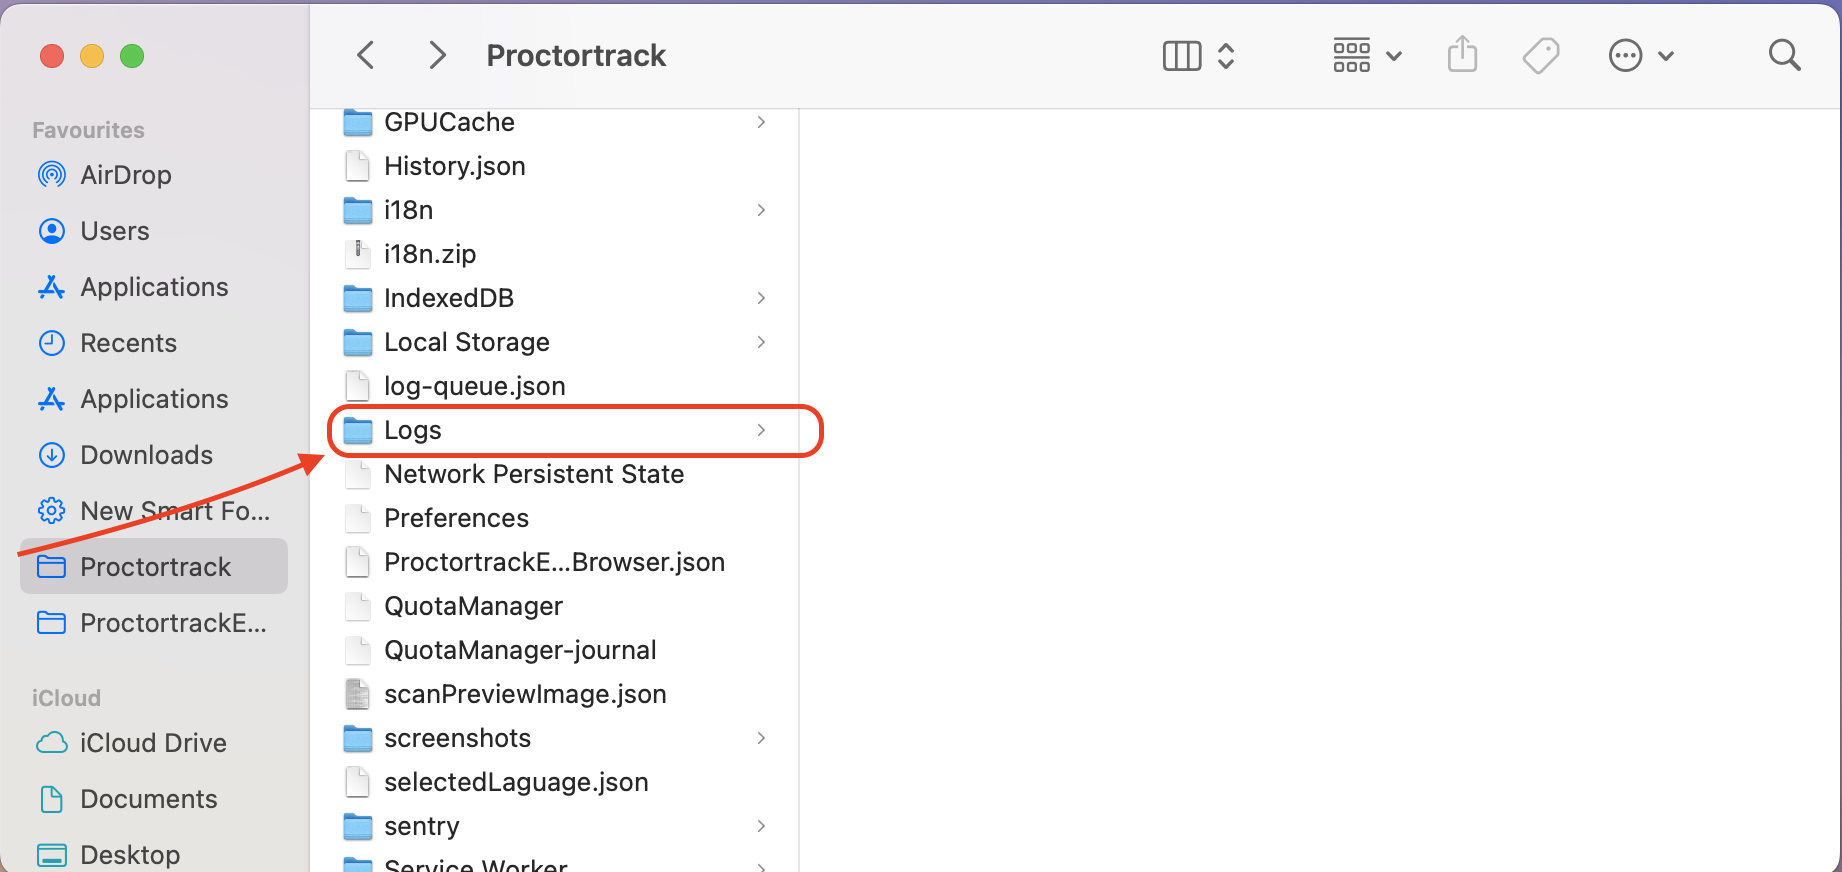Click the Share toolbar icon
The height and width of the screenshot is (872, 1842).
[1462, 55]
